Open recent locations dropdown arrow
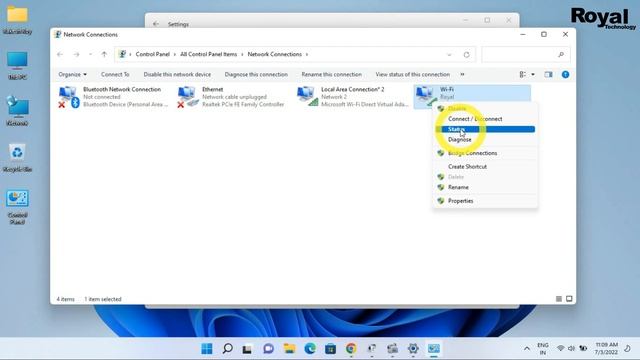Image resolution: width=640 pixels, height=360 pixels. pos(90,54)
